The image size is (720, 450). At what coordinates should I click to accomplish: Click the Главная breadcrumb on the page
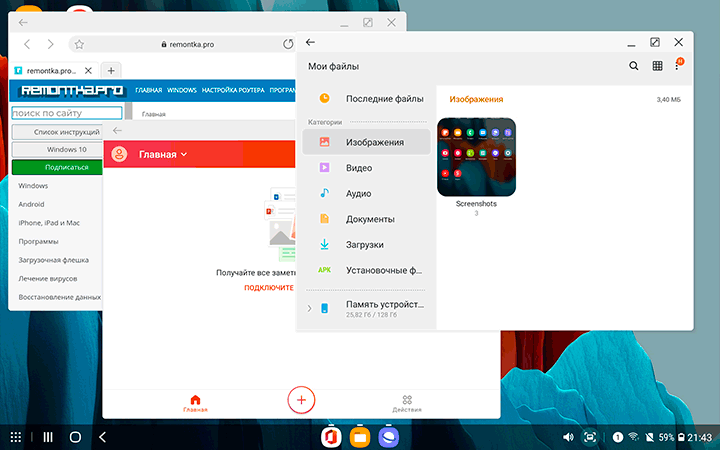[x=153, y=114]
